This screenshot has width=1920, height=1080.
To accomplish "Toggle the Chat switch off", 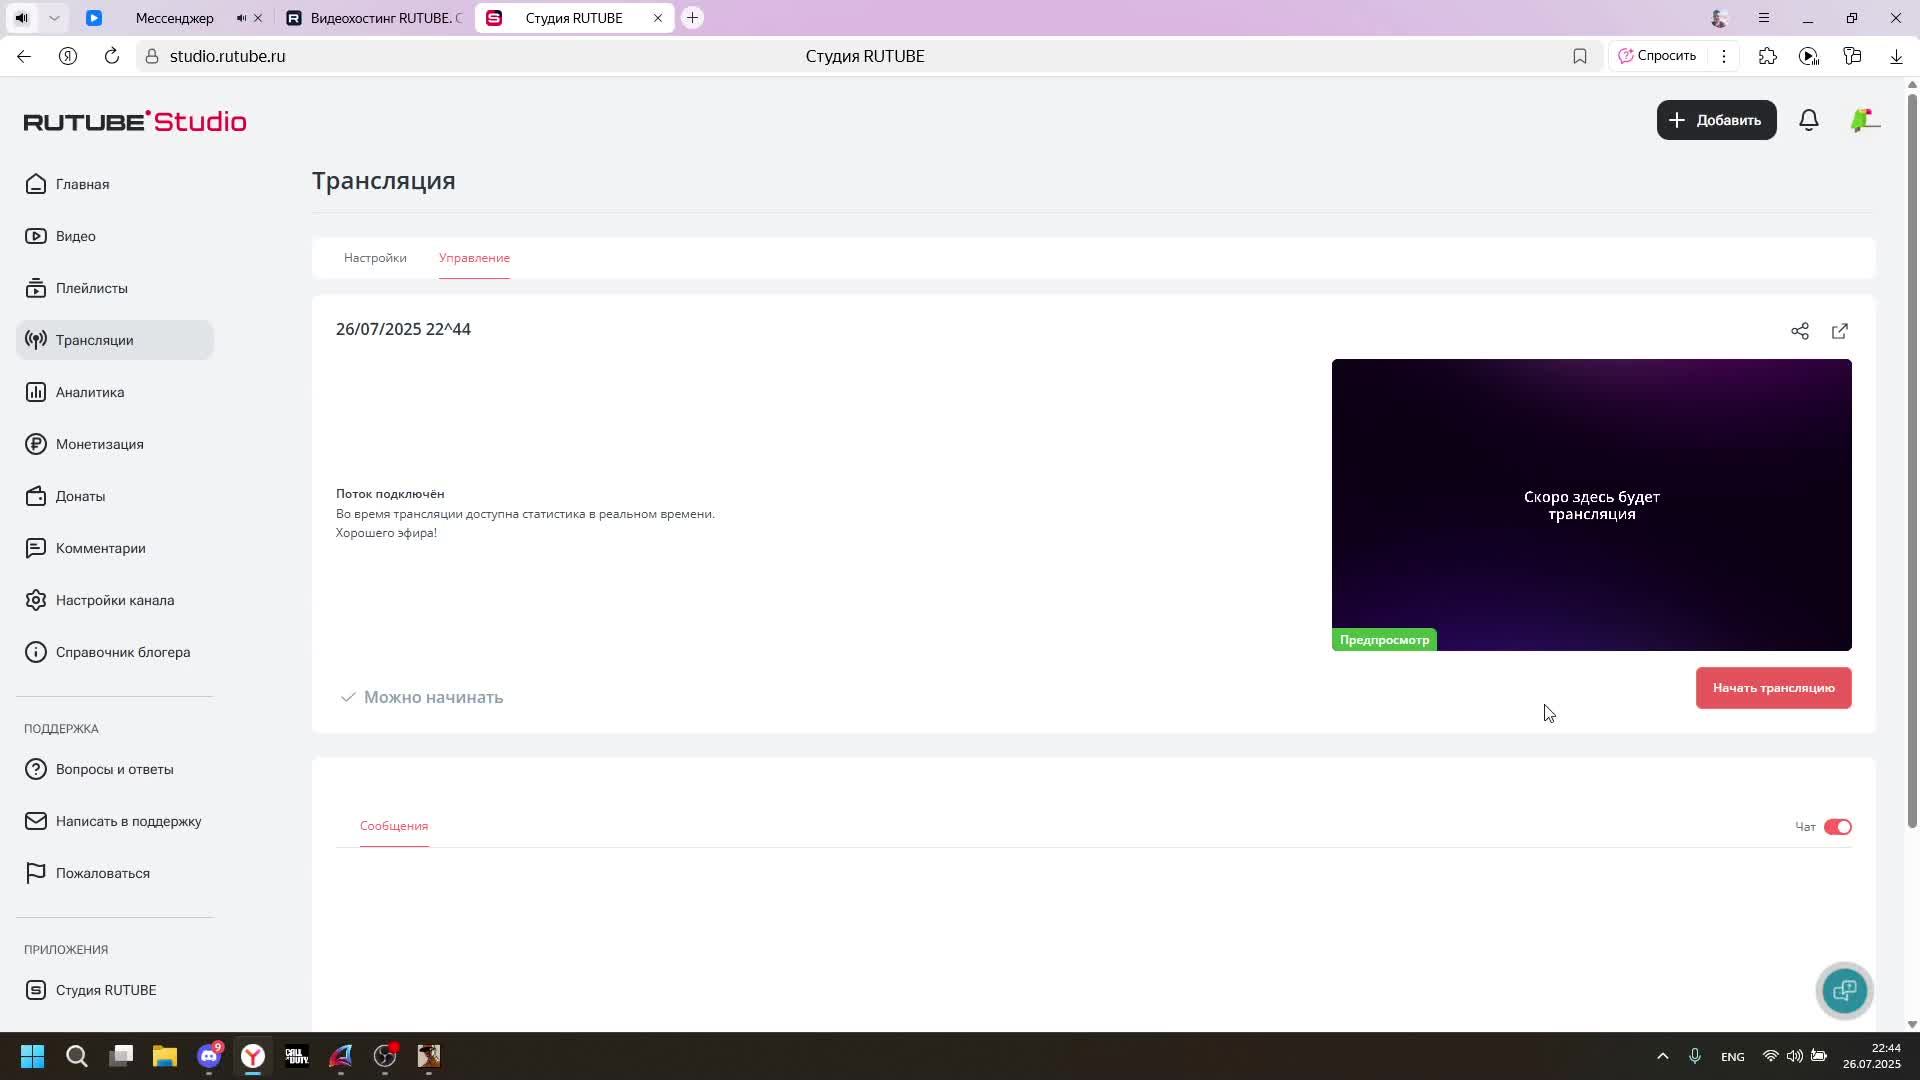I will [1837, 827].
